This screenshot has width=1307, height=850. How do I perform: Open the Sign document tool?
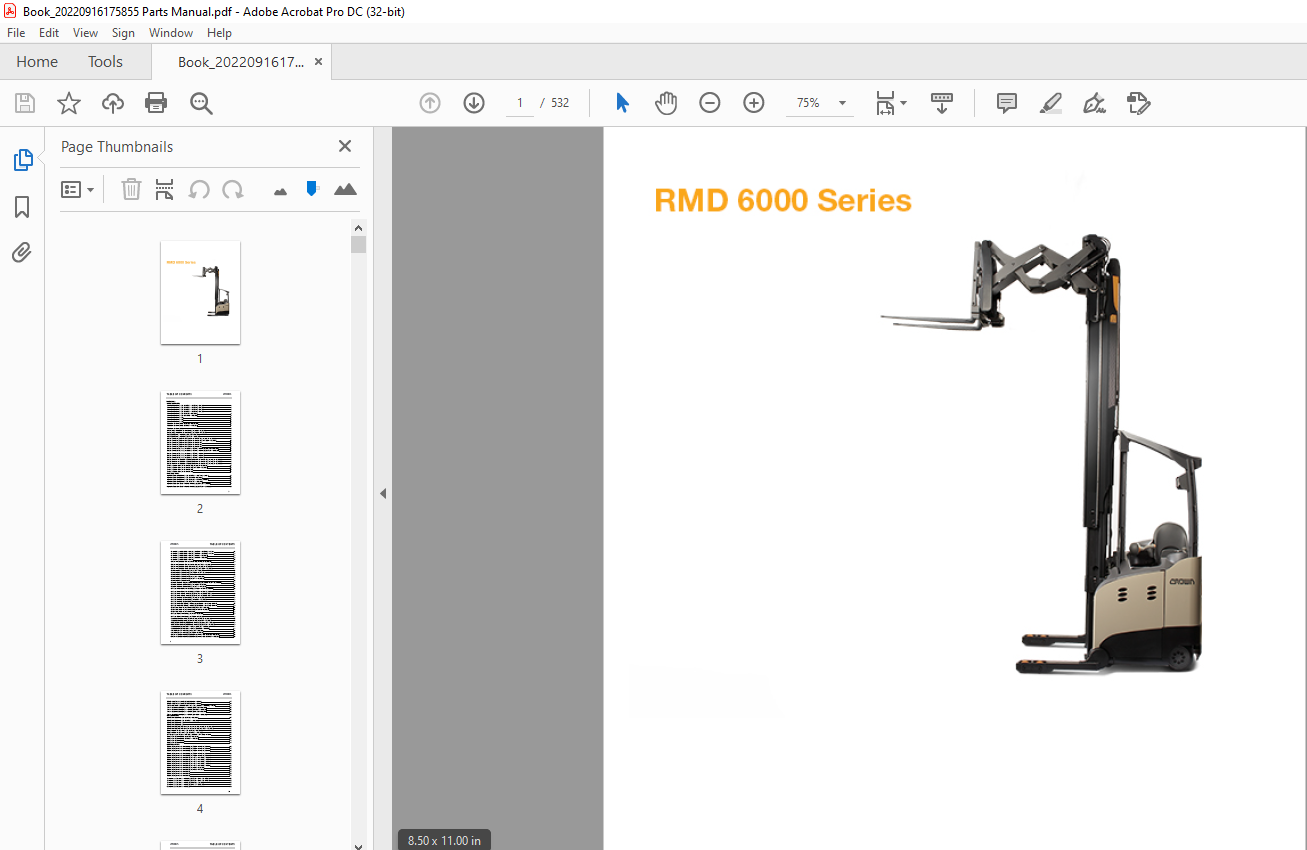[x=1094, y=103]
